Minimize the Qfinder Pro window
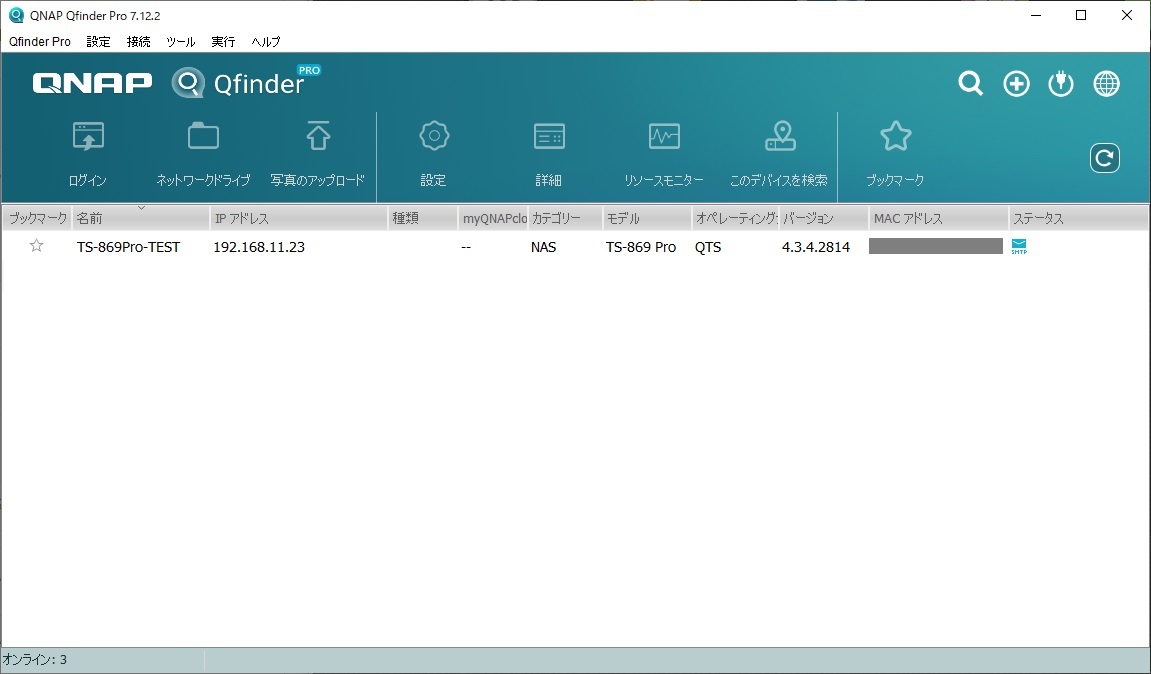The image size is (1151, 674). click(x=1036, y=15)
